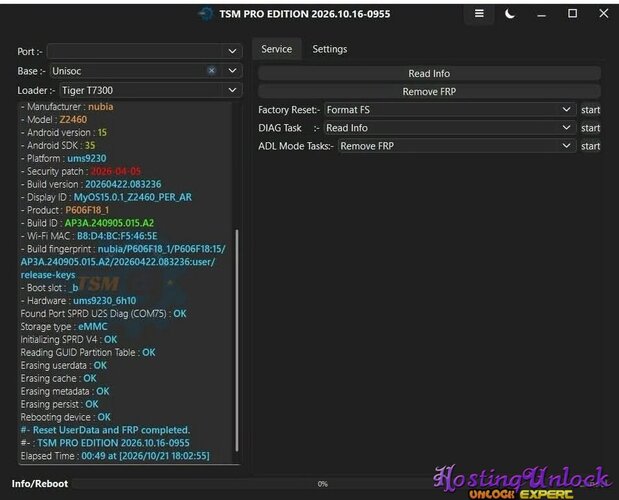Switch to the Settings tab
Image resolution: width=619 pixels, height=500 pixels.
pos(330,49)
